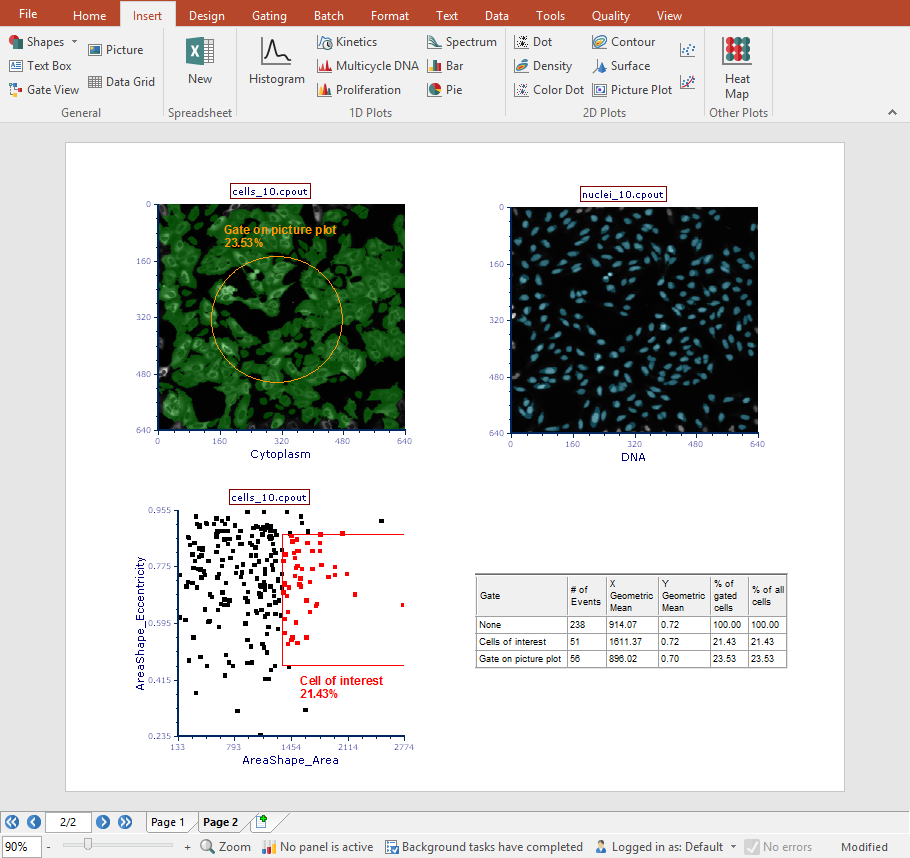Create a New spreadsheet
Image resolution: width=910 pixels, height=858 pixels.
click(x=200, y=62)
